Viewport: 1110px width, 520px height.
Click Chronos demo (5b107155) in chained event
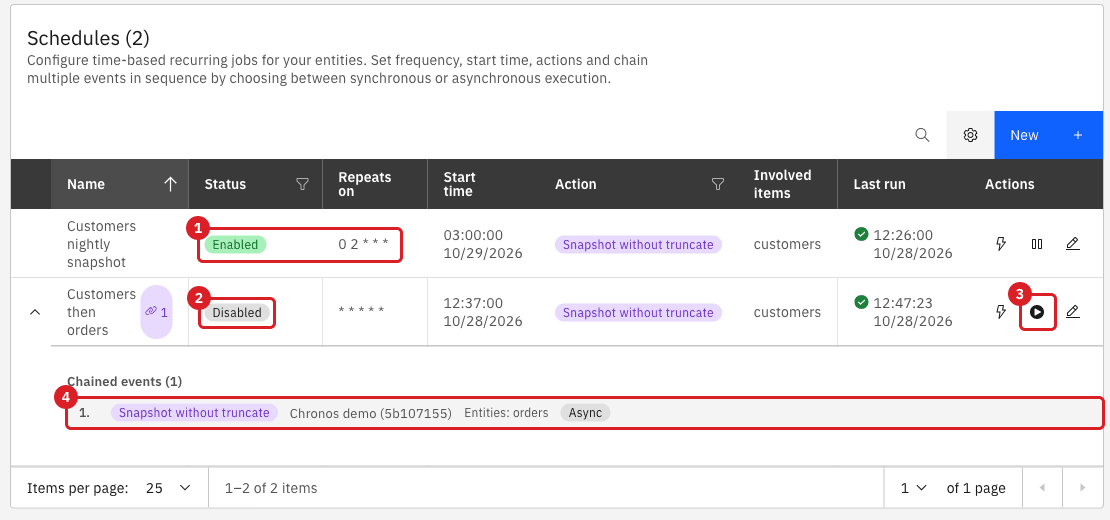coord(370,413)
